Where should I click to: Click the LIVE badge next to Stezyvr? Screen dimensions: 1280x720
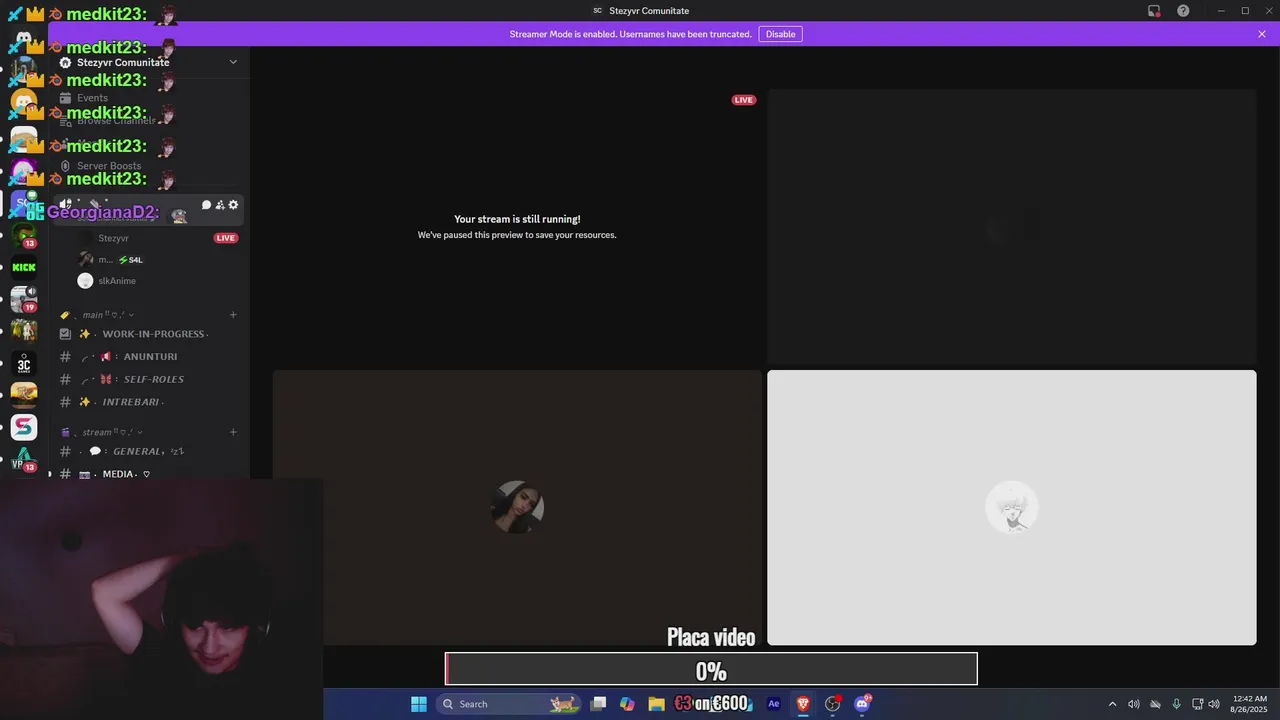tap(226, 238)
